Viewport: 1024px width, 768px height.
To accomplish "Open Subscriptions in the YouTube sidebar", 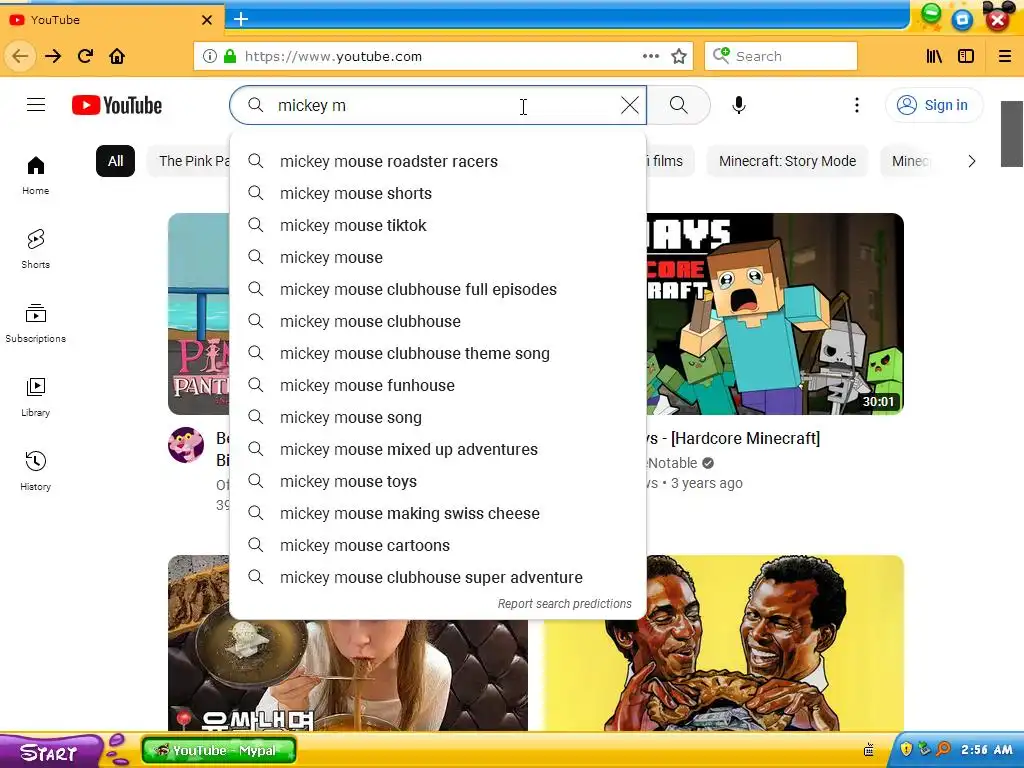I will tap(36, 323).
